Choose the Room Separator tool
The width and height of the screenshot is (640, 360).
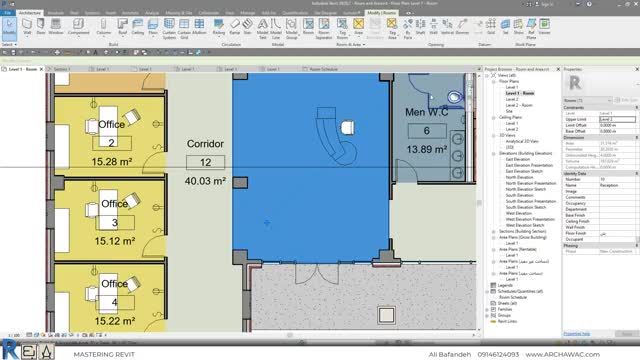click(x=324, y=29)
